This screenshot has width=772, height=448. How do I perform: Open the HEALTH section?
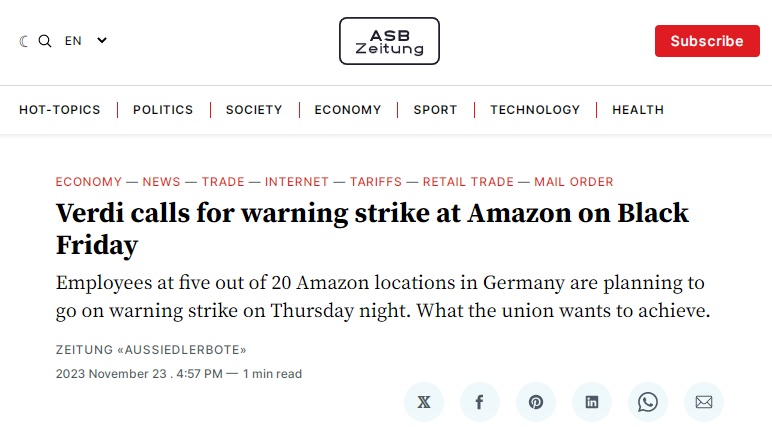point(638,110)
